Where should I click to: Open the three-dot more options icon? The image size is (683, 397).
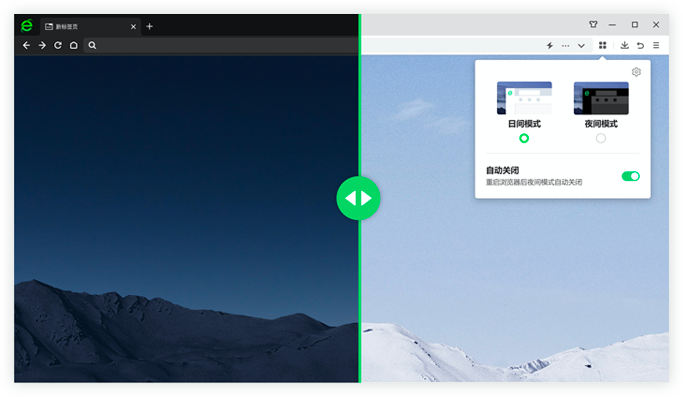pos(565,46)
